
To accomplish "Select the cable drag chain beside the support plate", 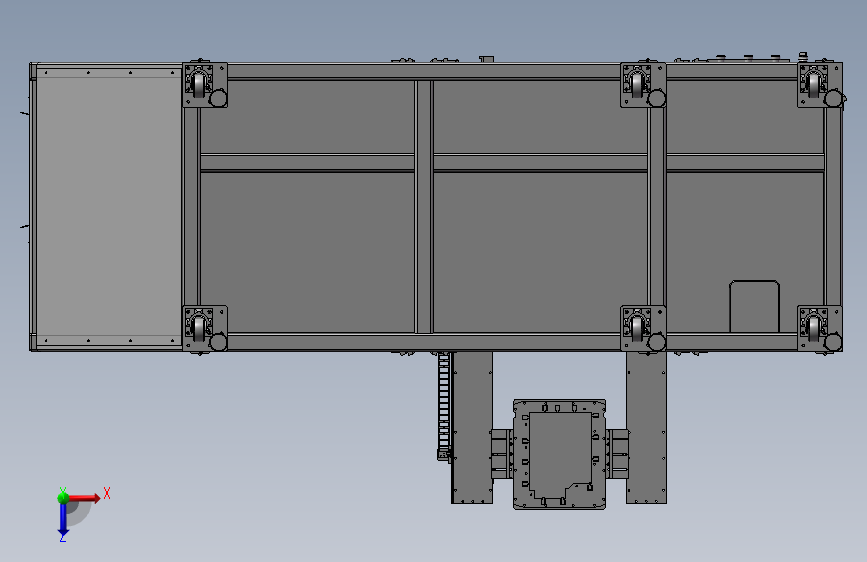I will click(444, 407).
